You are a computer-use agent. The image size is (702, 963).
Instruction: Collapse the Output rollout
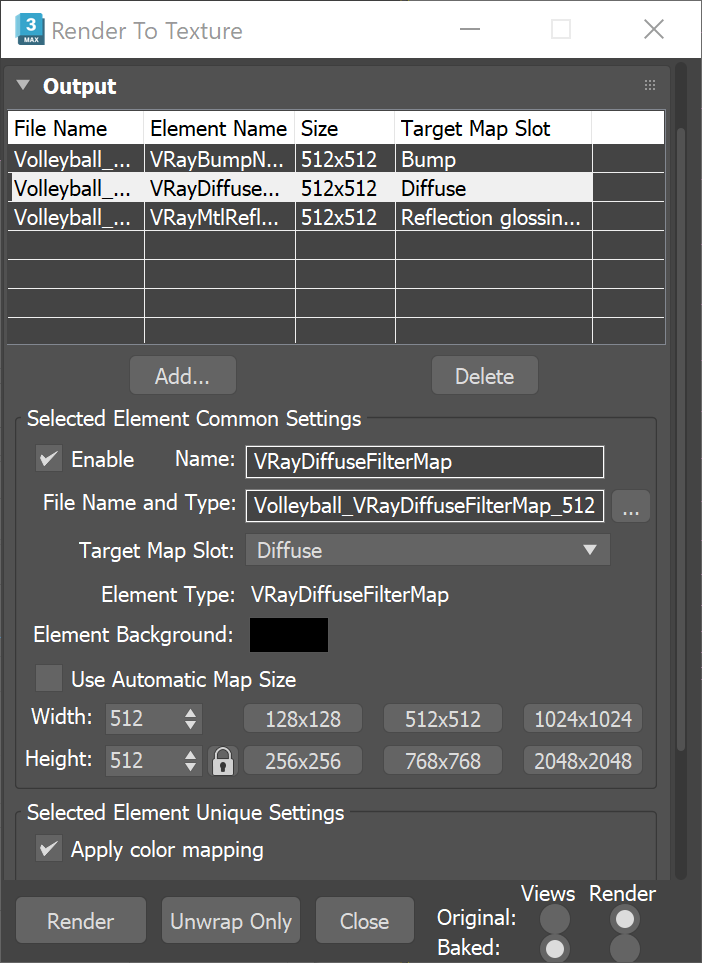(23, 85)
